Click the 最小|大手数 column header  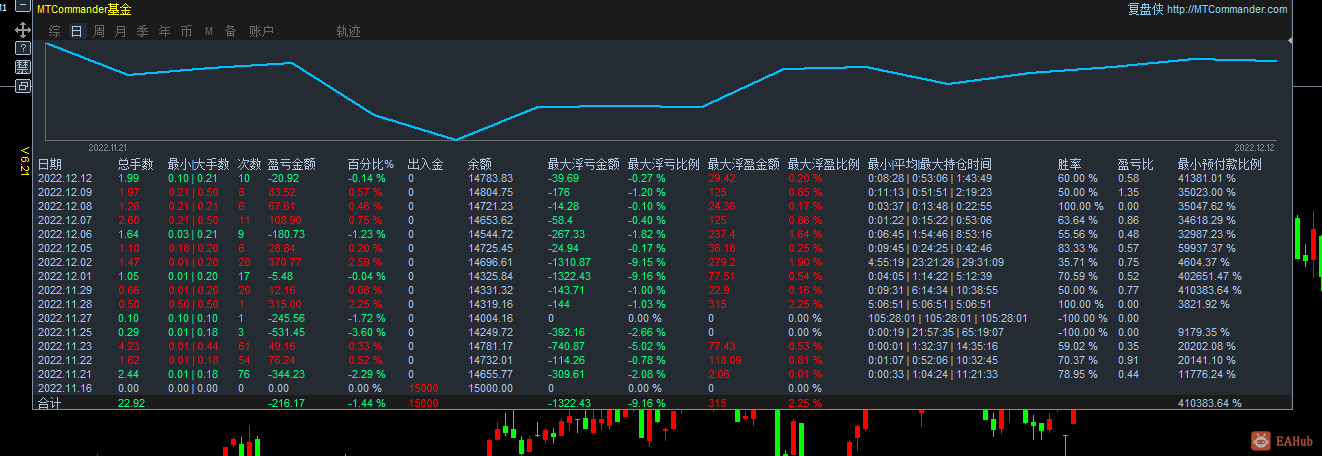[199, 164]
